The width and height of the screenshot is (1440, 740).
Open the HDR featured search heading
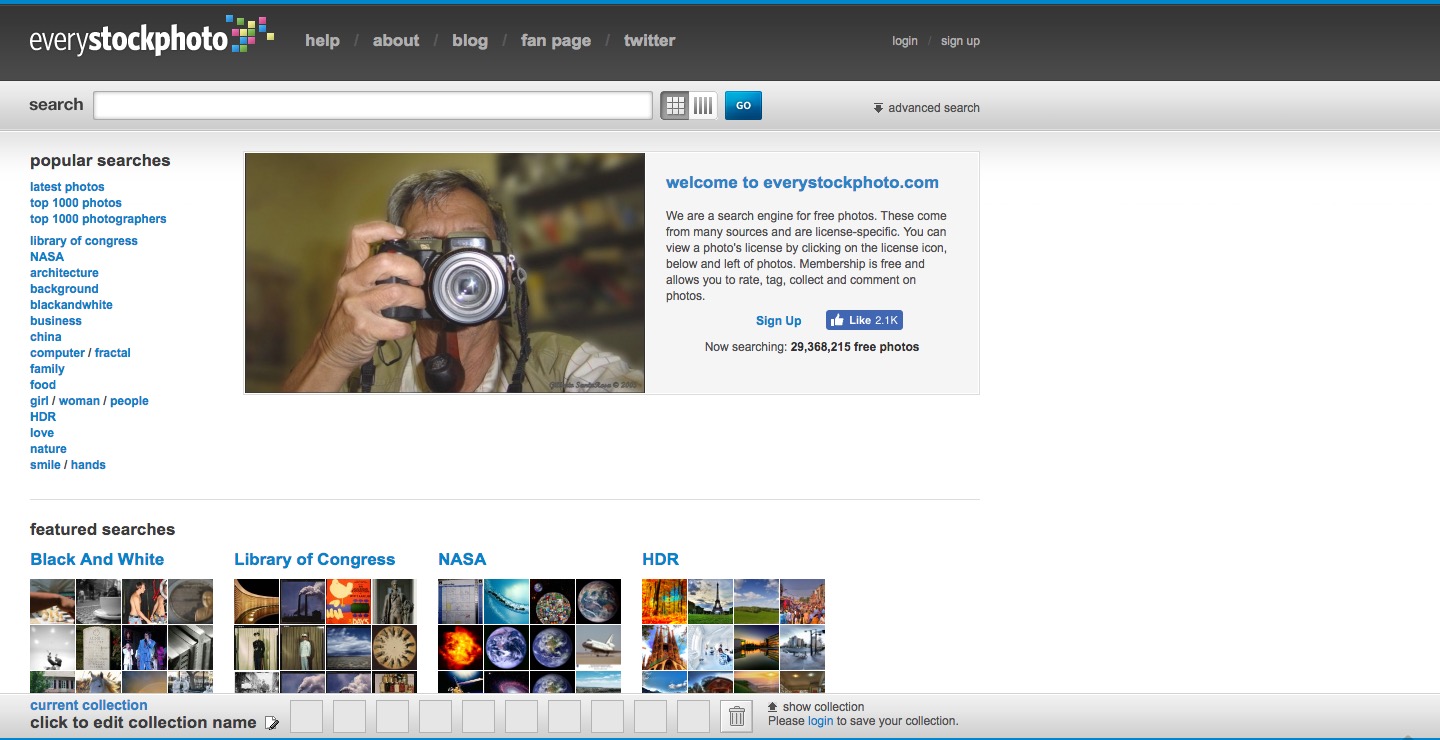click(x=660, y=559)
